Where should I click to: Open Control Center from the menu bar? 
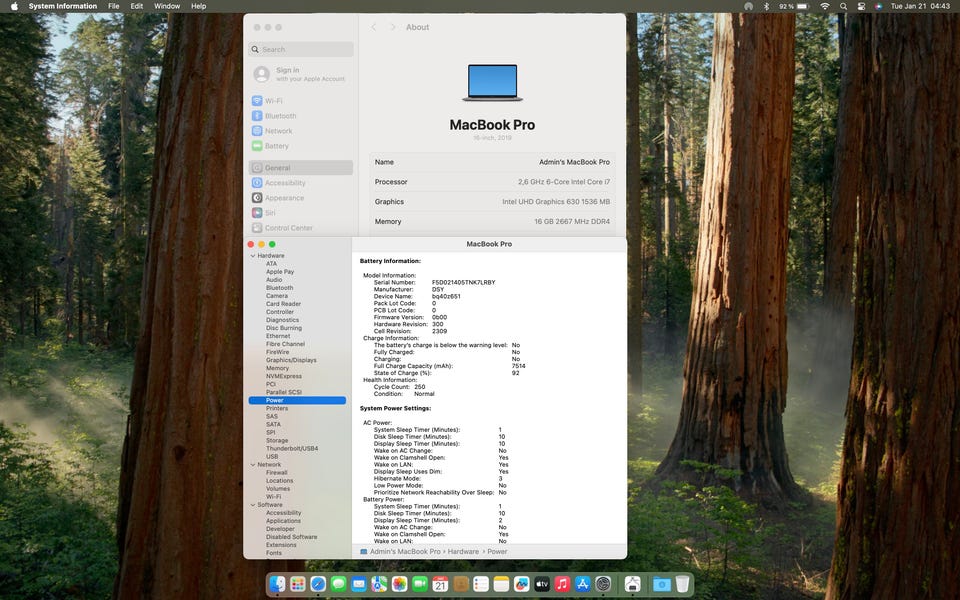point(861,6)
